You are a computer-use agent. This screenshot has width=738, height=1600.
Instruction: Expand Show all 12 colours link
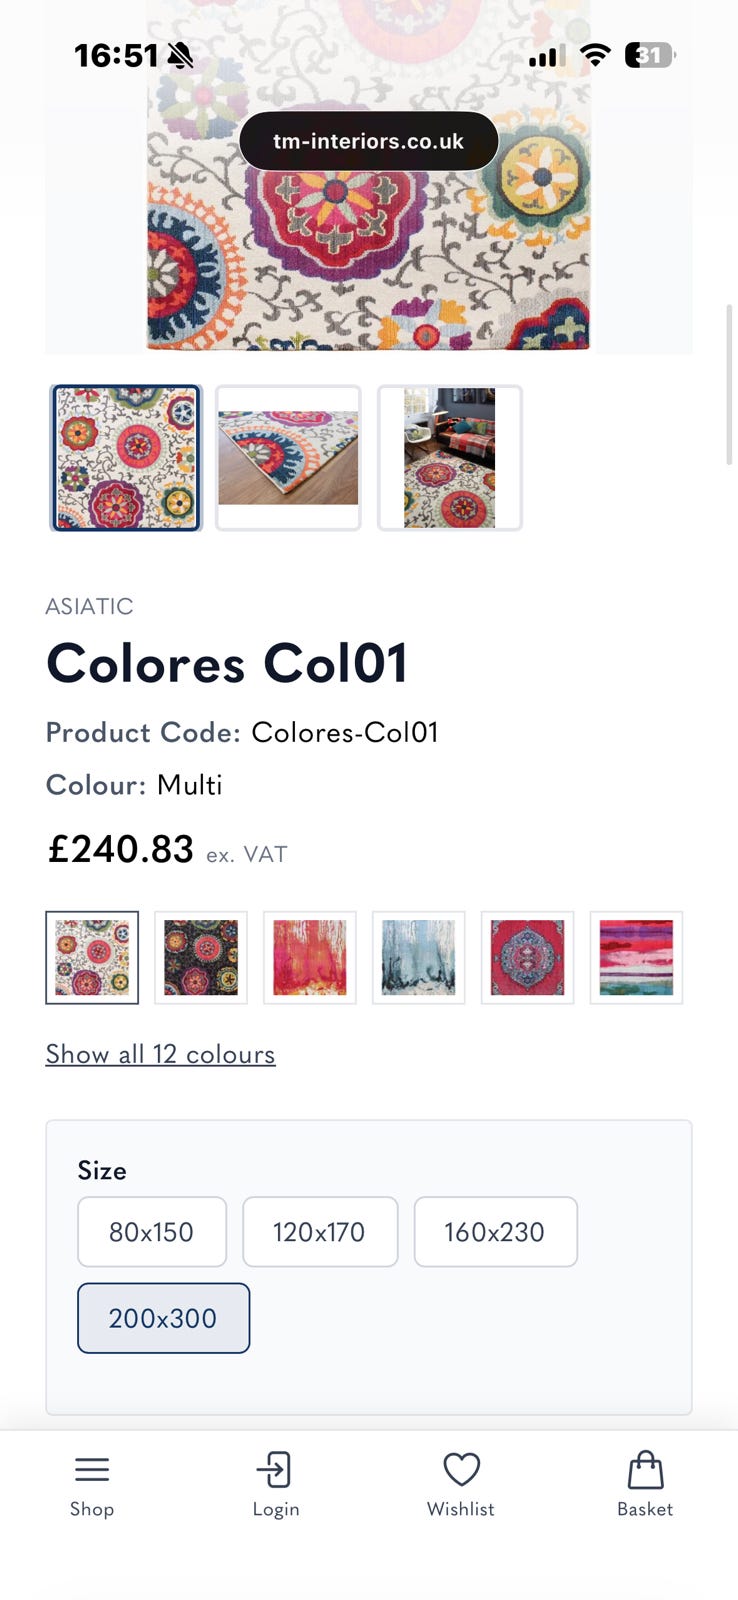click(x=160, y=1054)
